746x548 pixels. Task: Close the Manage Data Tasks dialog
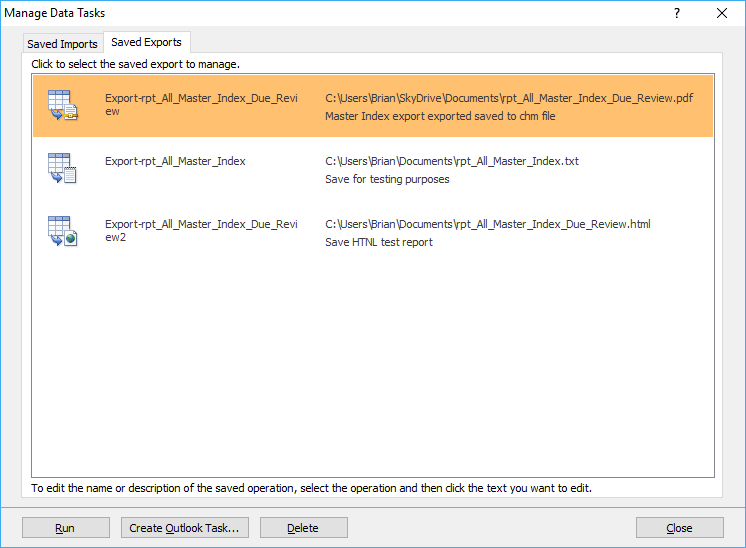pyautogui.click(x=679, y=528)
